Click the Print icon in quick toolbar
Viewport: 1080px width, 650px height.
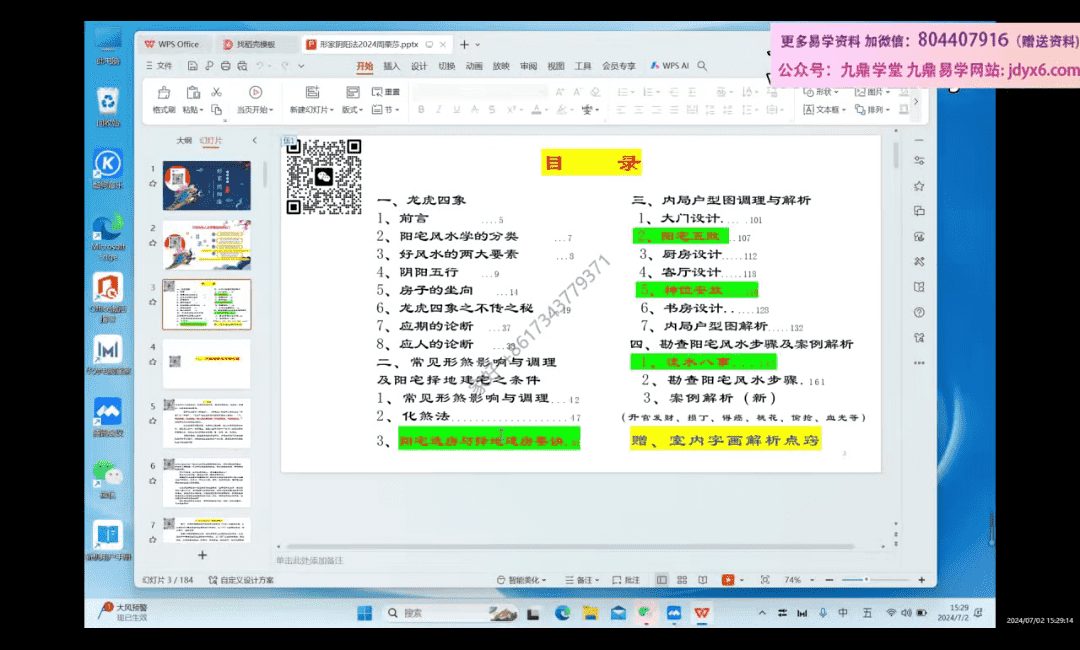(x=225, y=66)
